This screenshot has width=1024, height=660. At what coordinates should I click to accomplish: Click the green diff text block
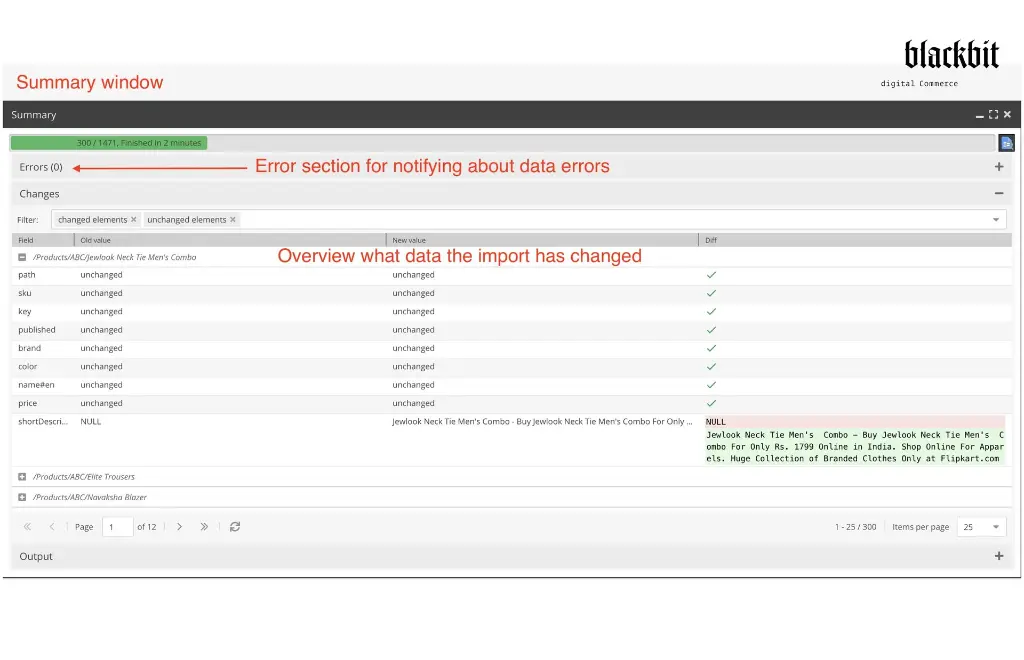pos(855,447)
